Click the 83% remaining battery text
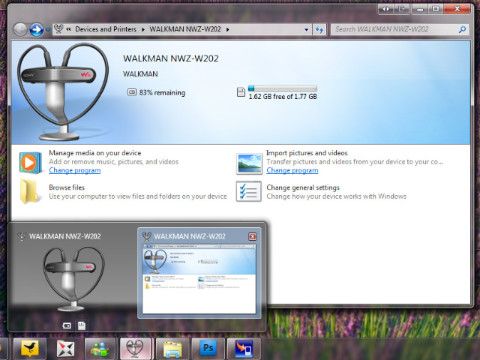Image resolution: width=480 pixels, height=360 pixels. (x=162, y=93)
